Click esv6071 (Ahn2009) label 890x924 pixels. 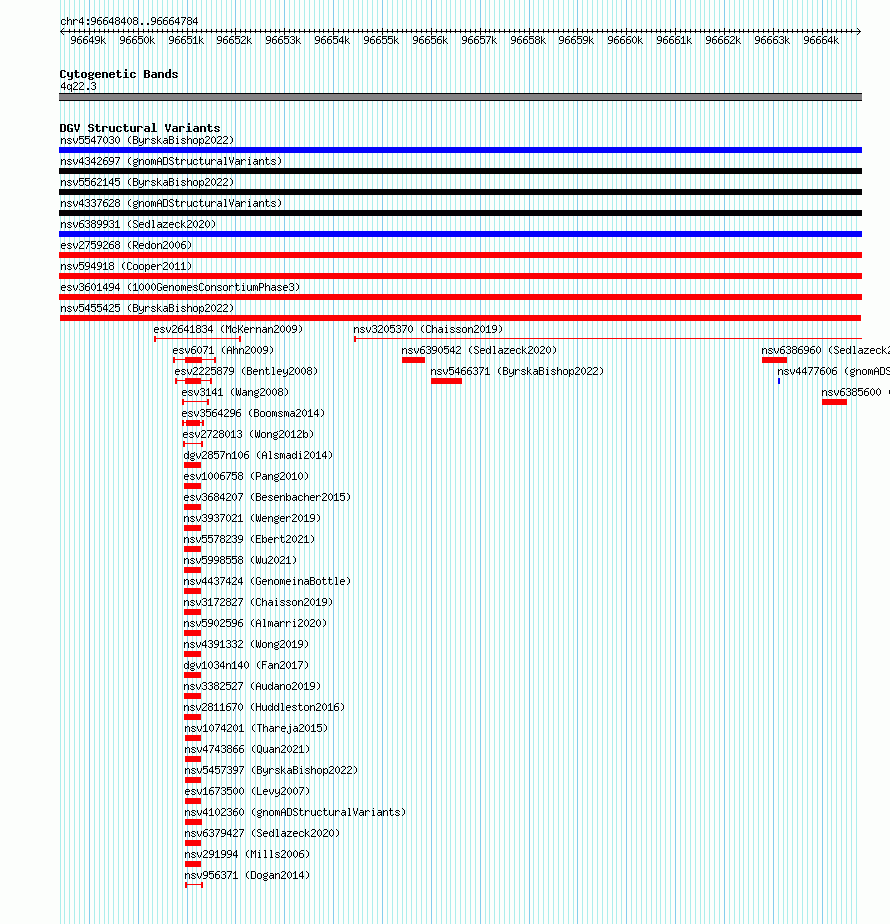click(x=223, y=350)
